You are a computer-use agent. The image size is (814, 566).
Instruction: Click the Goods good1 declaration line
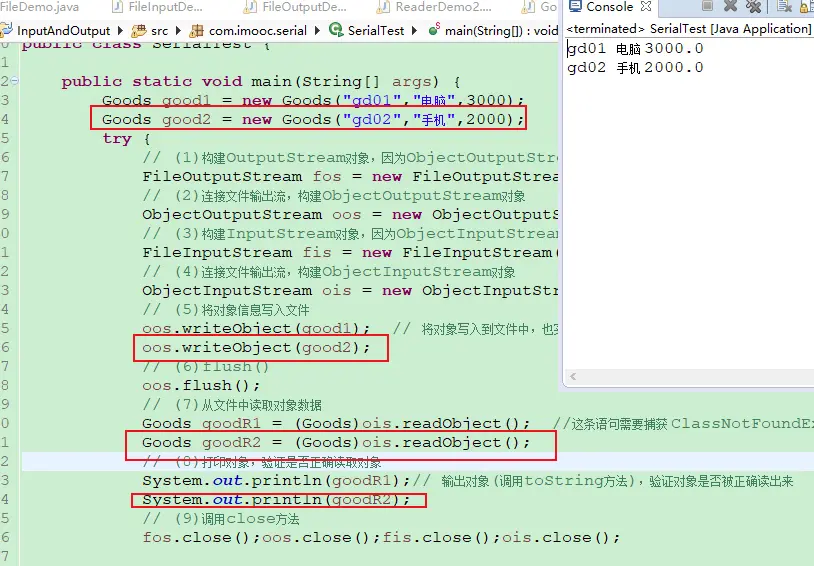tap(313, 100)
